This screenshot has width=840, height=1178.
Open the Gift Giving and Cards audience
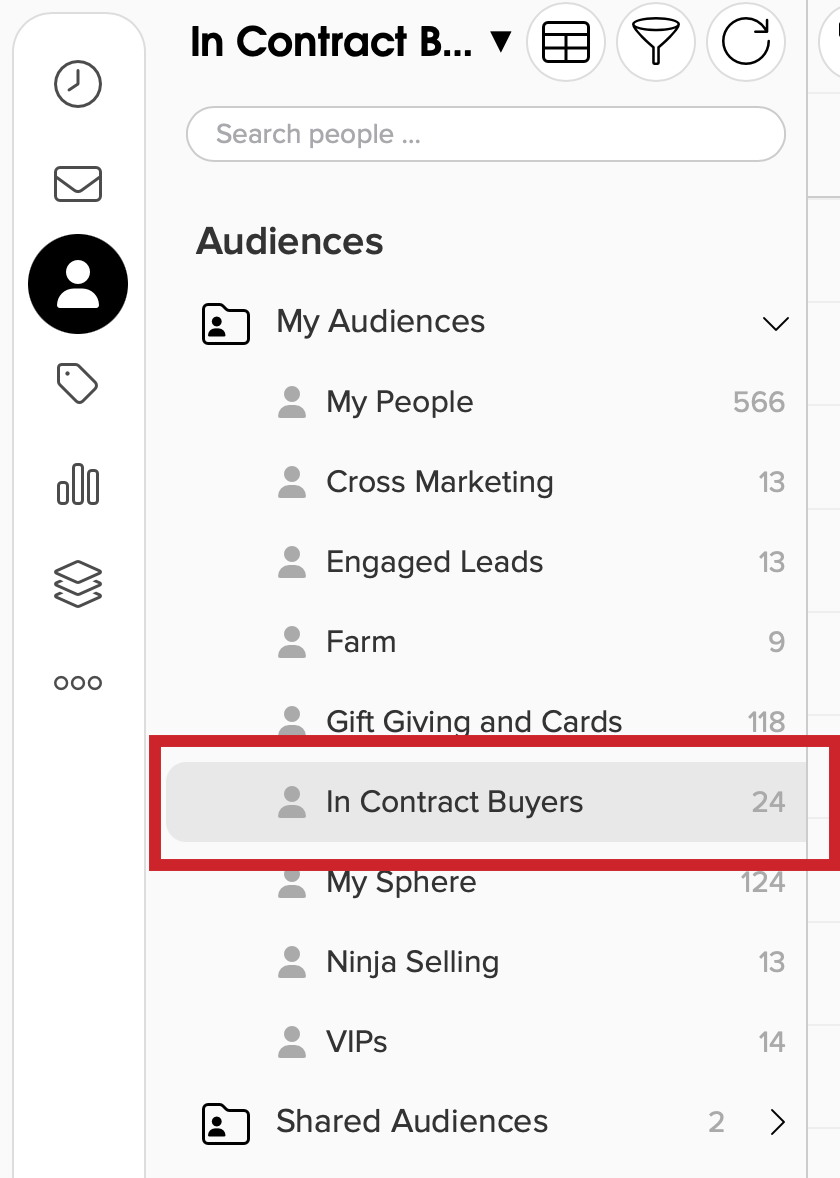coord(473,721)
